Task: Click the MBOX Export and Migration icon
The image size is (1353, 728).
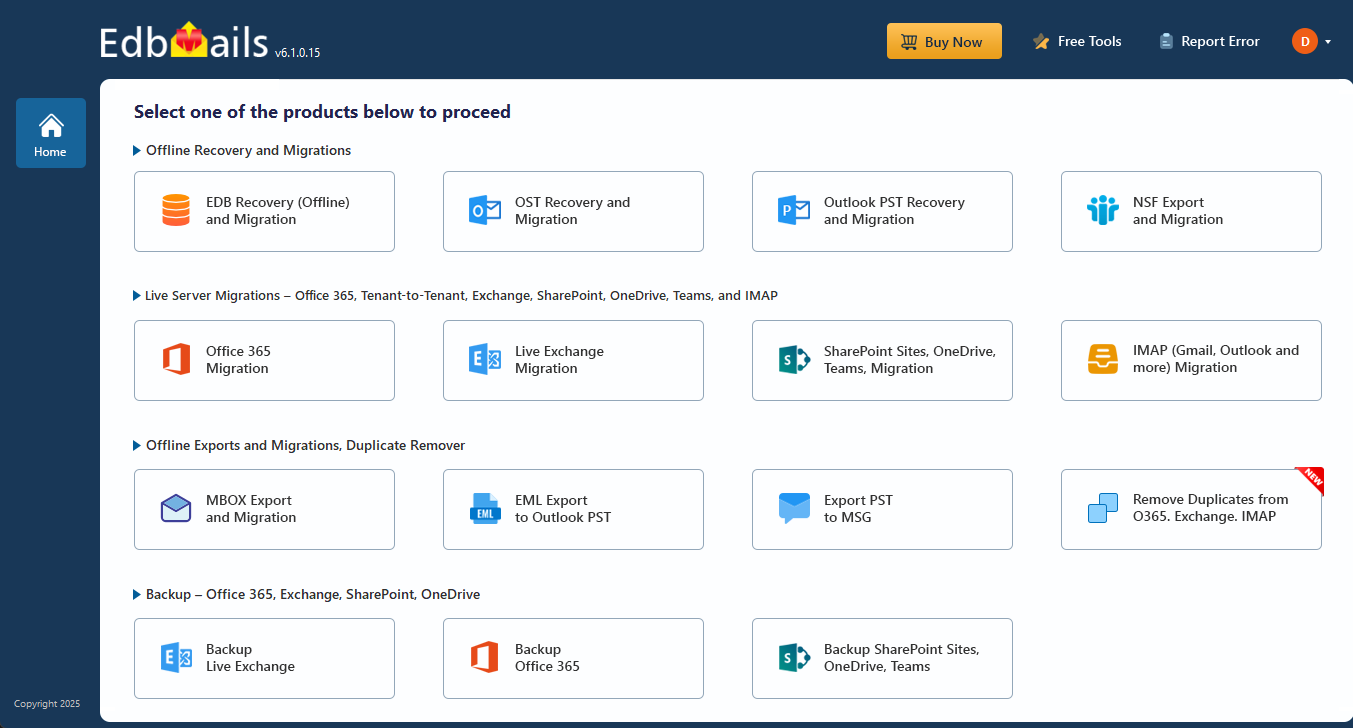Action: point(175,509)
